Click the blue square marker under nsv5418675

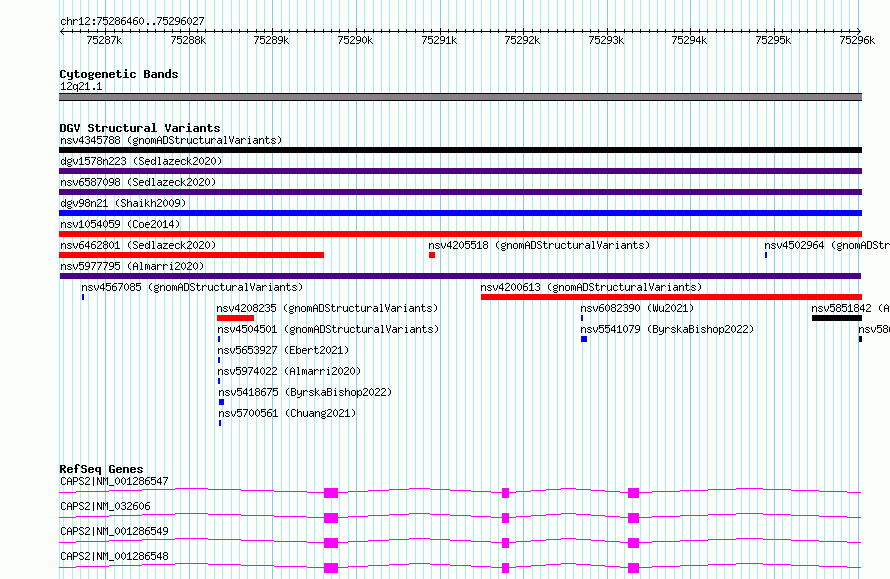(x=221, y=402)
